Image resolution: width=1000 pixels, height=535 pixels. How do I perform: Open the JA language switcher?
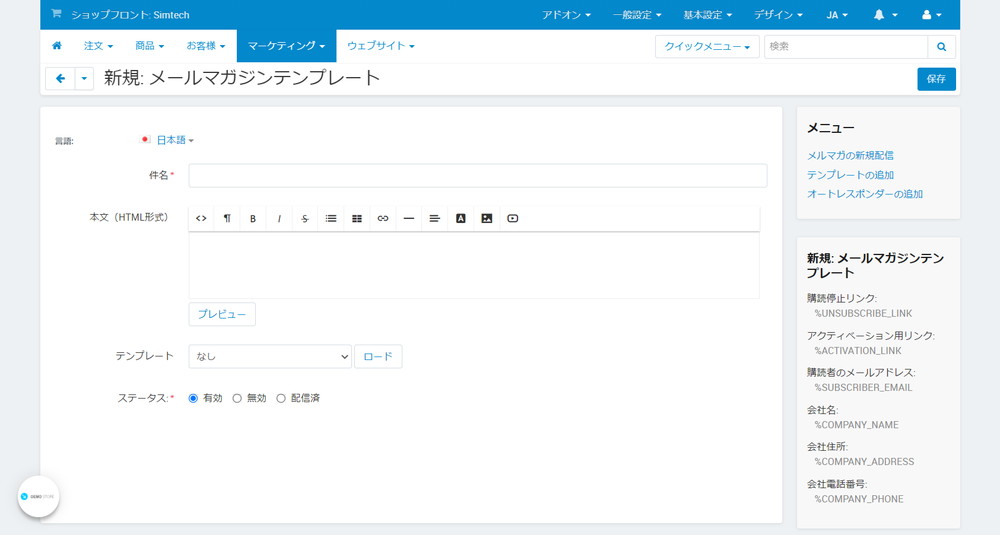pos(837,15)
